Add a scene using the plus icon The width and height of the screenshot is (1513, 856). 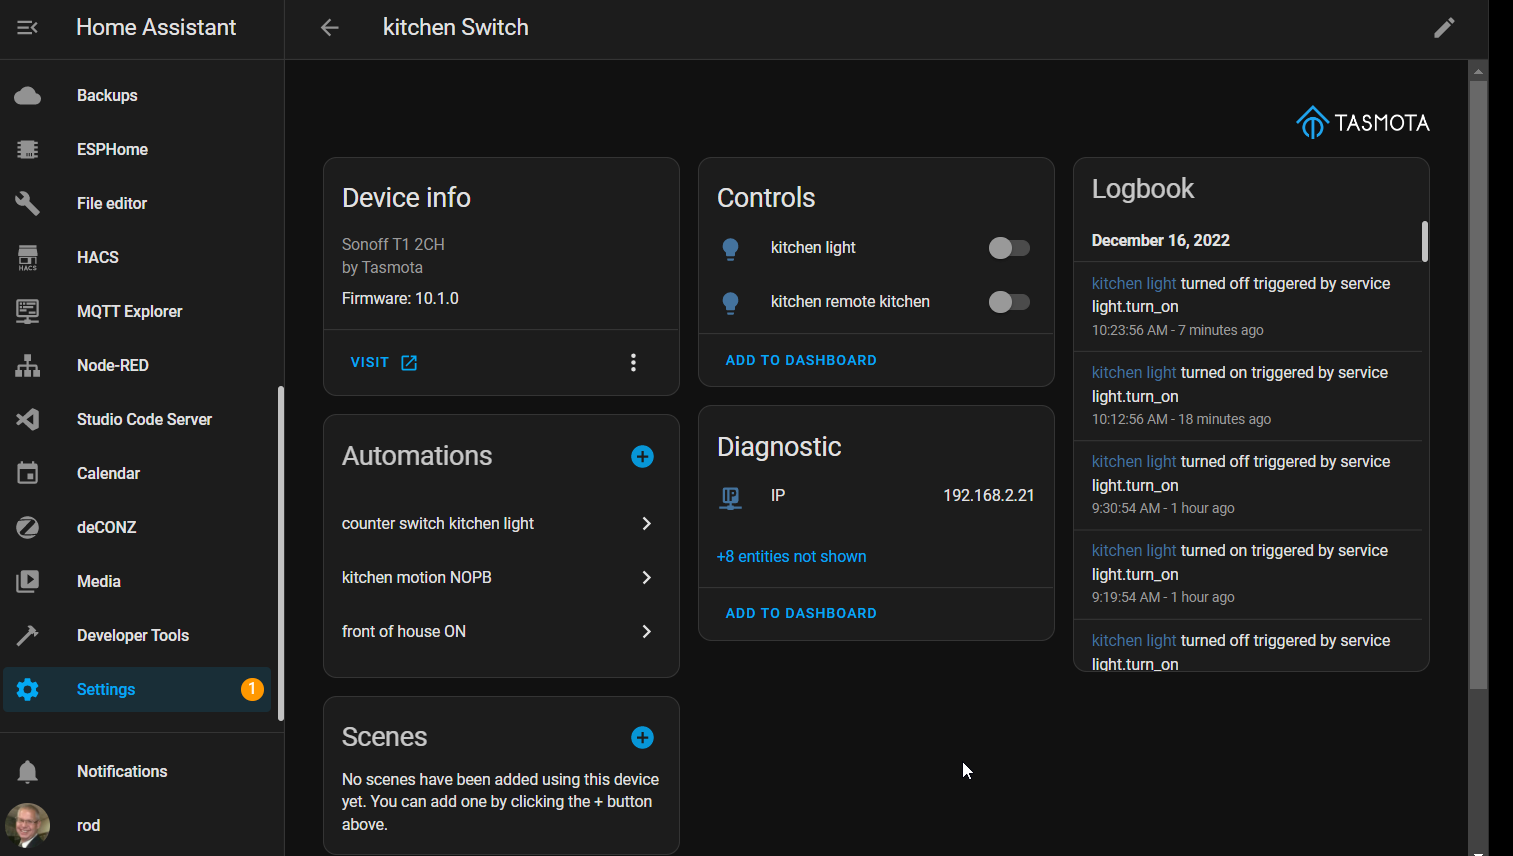641,737
